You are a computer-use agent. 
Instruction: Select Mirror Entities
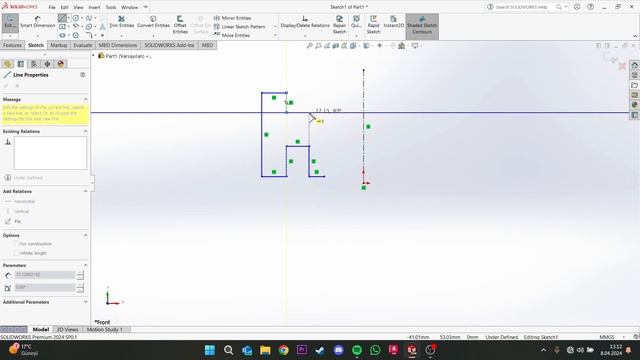[x=232, y=18]
